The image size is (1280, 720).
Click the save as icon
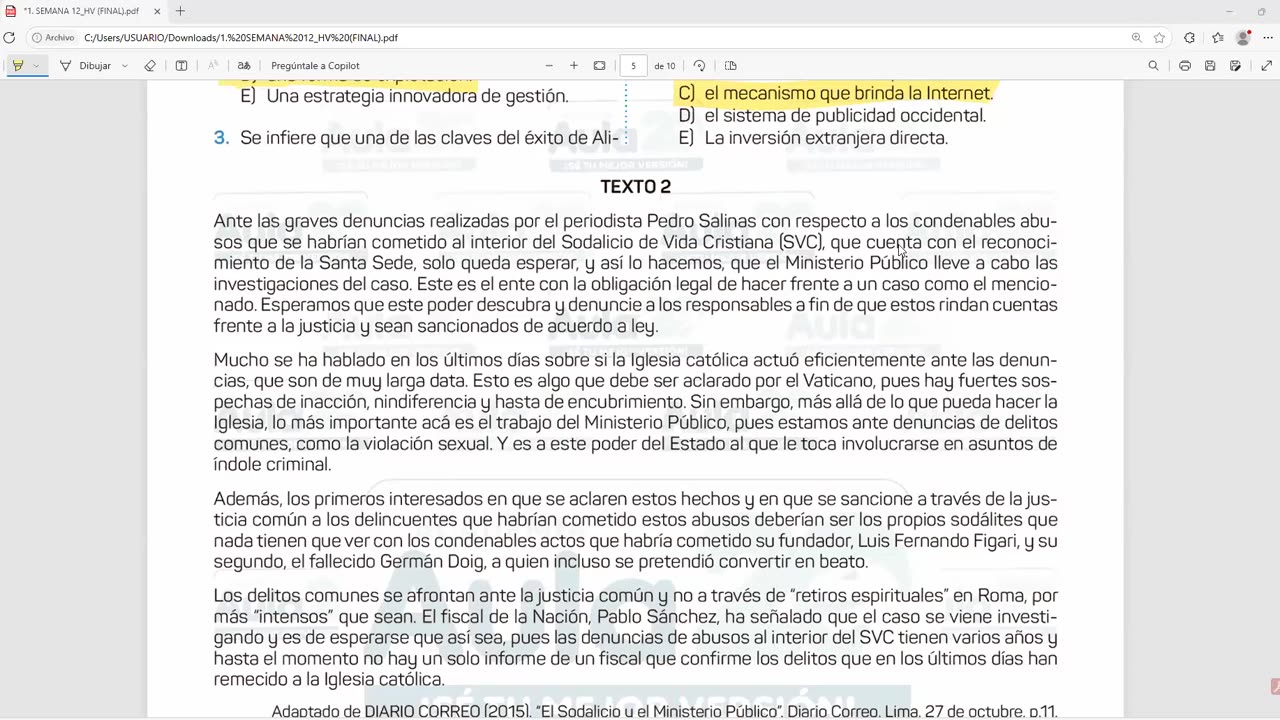click(1236, 66)
